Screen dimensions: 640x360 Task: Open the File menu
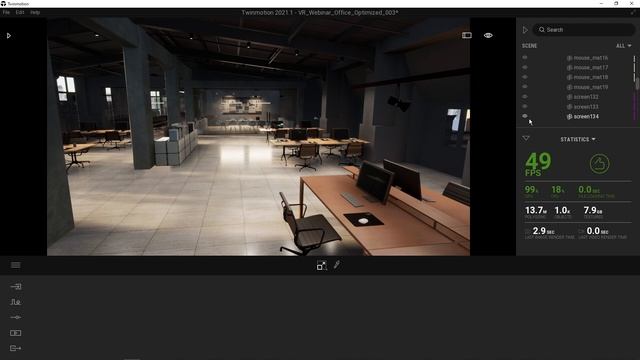(x=6, y=13)
